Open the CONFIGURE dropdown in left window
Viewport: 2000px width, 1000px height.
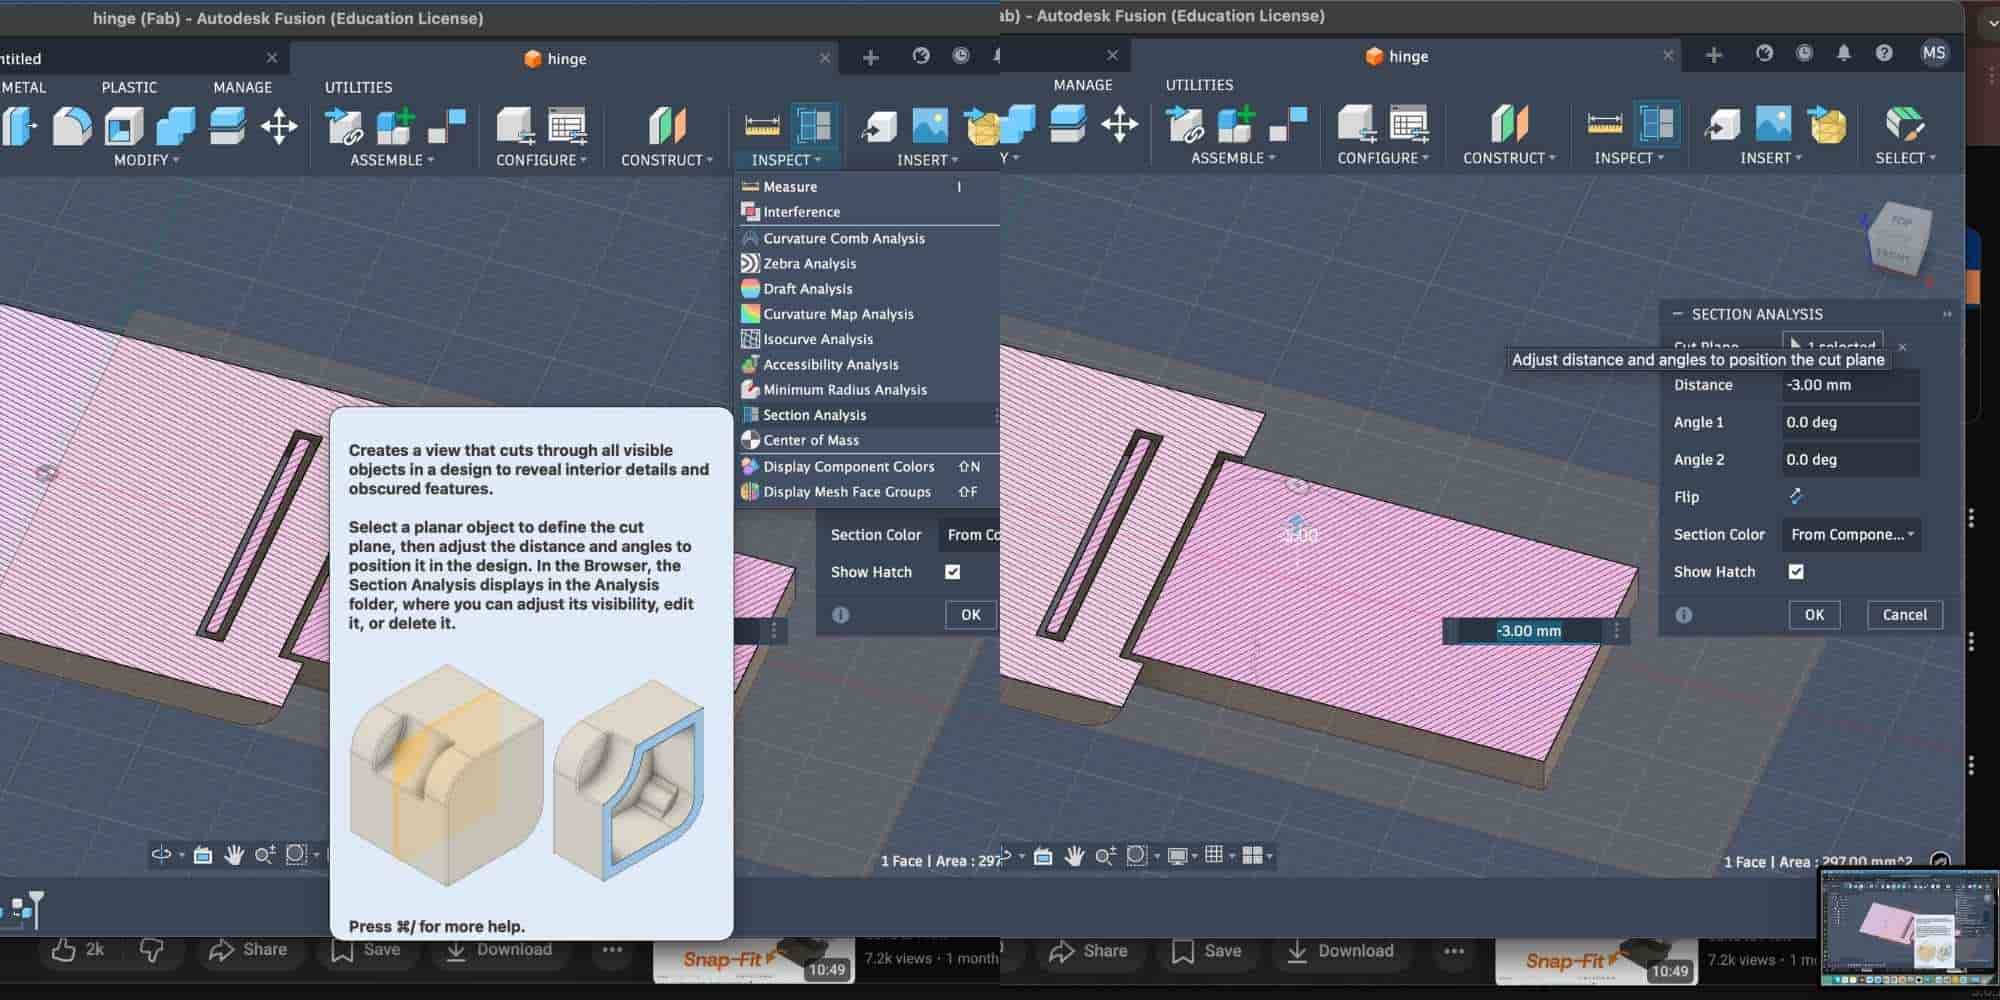click(541, 160)
